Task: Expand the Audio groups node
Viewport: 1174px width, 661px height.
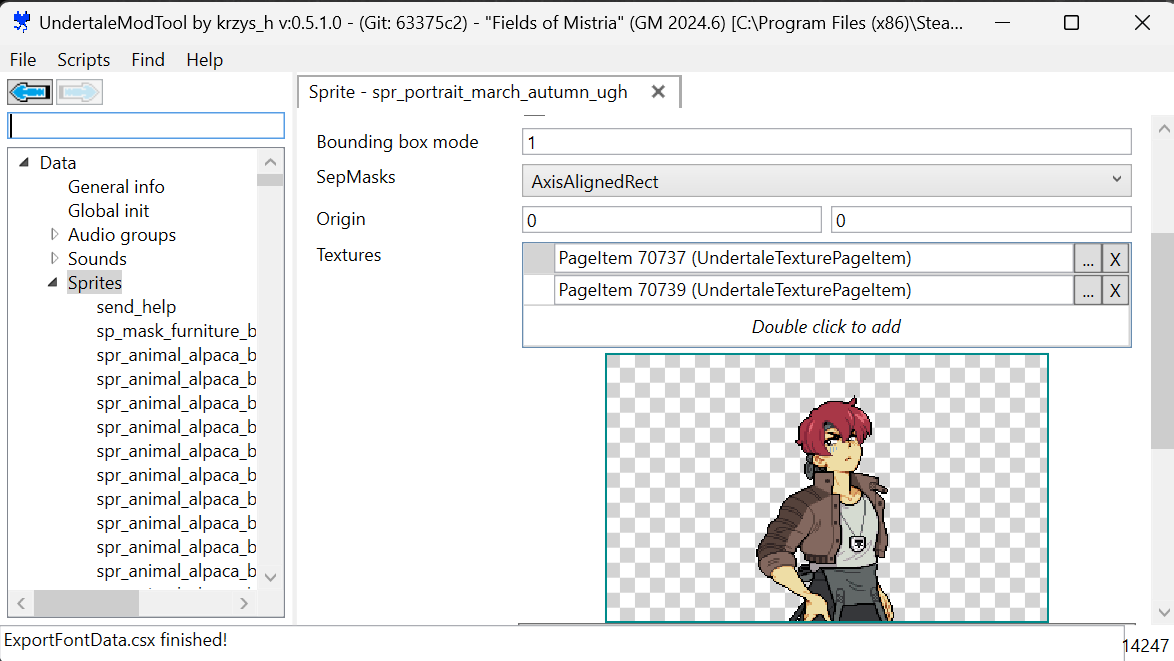Action: [54, 234]
